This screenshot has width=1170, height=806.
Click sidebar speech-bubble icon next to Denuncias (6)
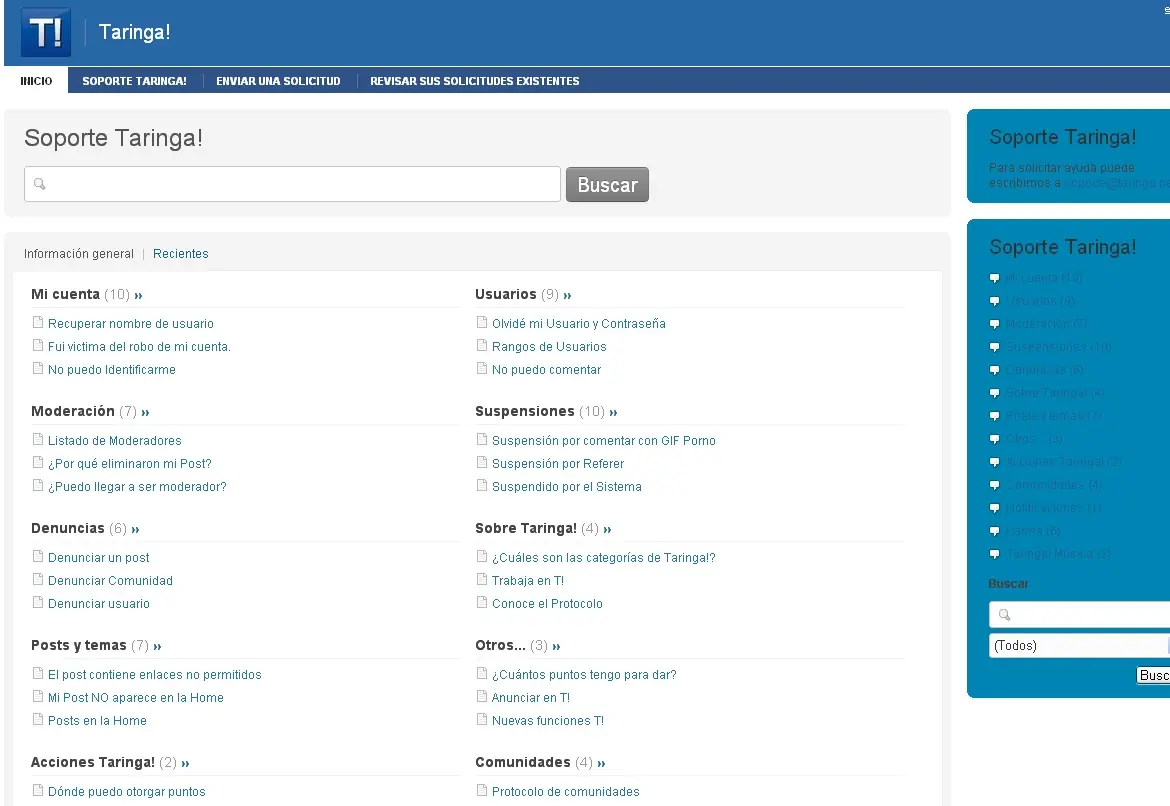[x=995, y=370]
